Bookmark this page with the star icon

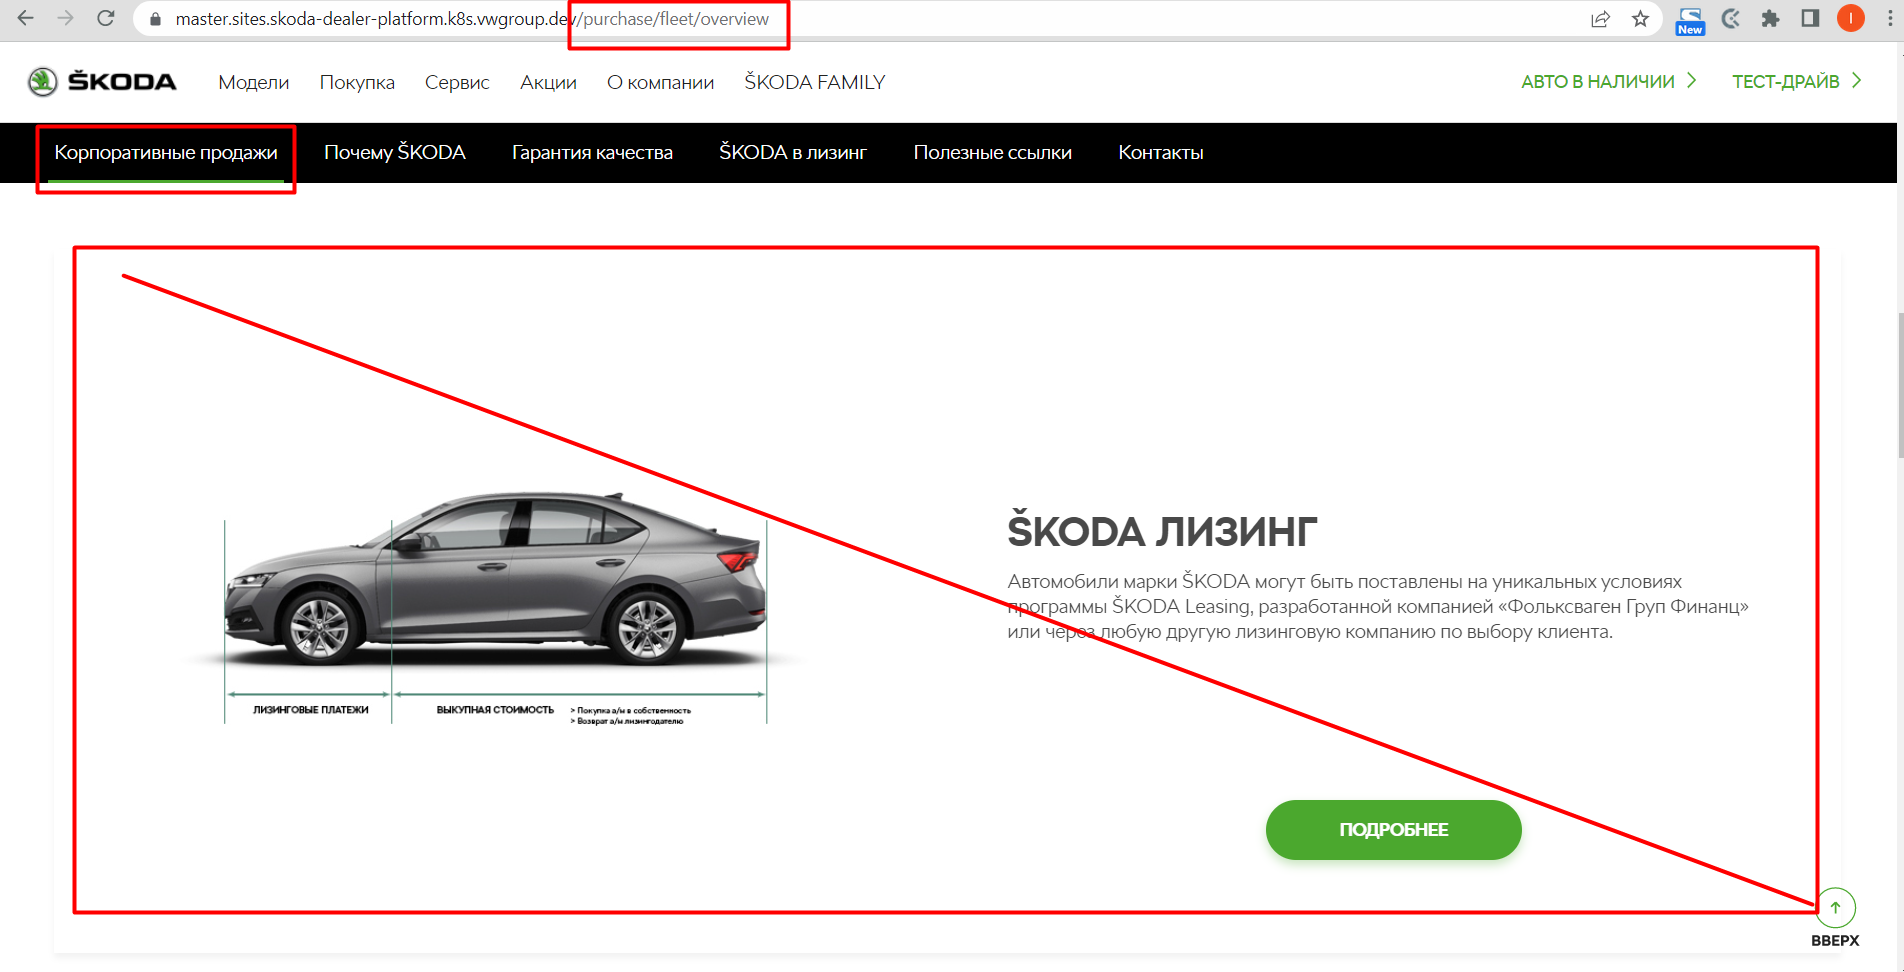1640,19
